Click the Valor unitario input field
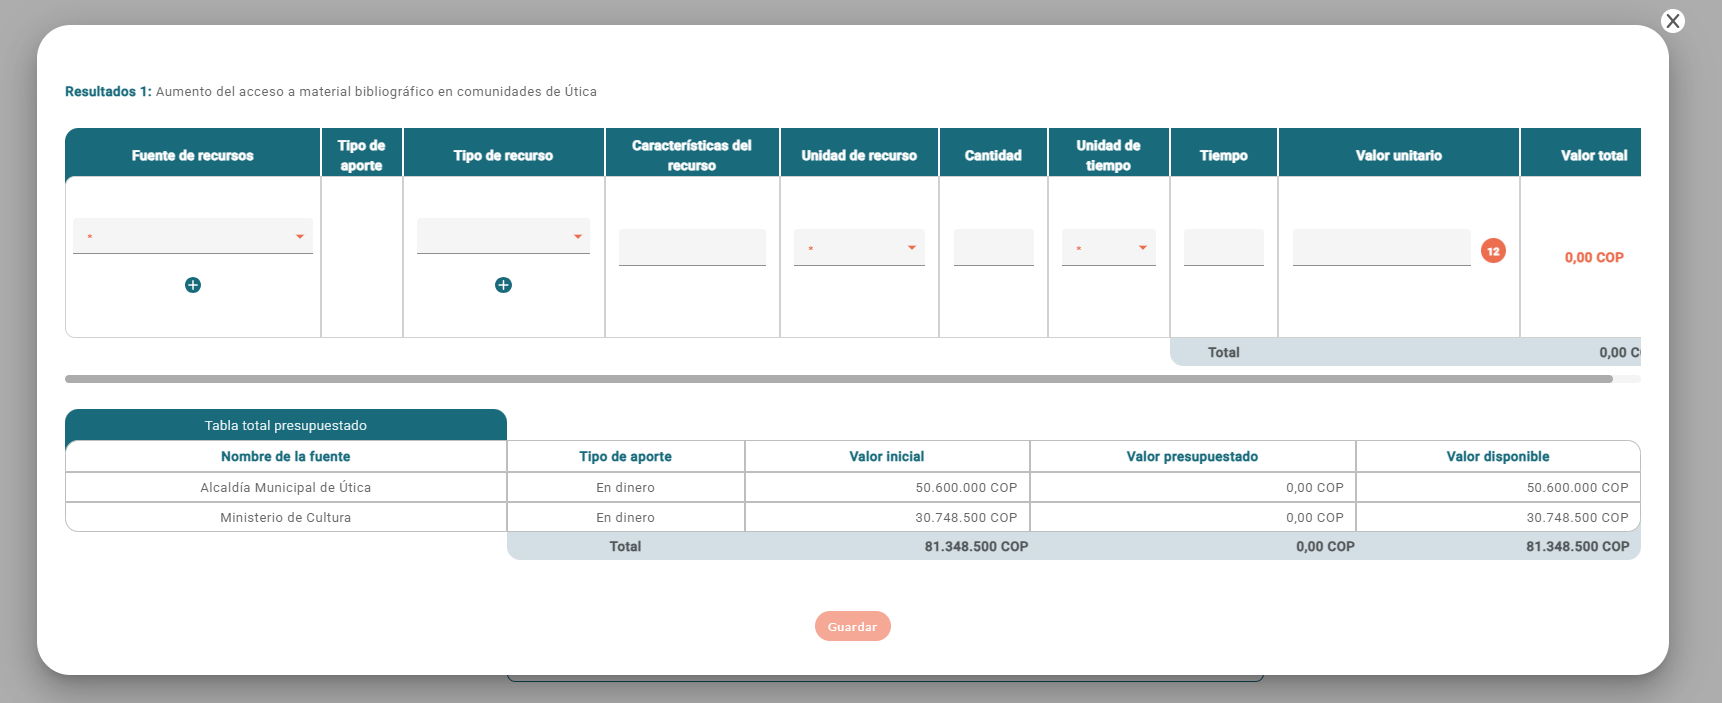Screen dimensions: 1722x703 pos(1381,247)
